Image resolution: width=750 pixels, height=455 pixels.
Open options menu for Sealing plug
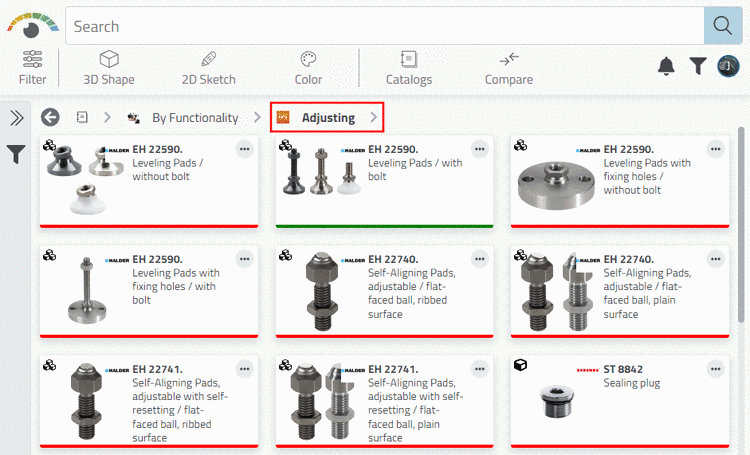pos(716,369)
